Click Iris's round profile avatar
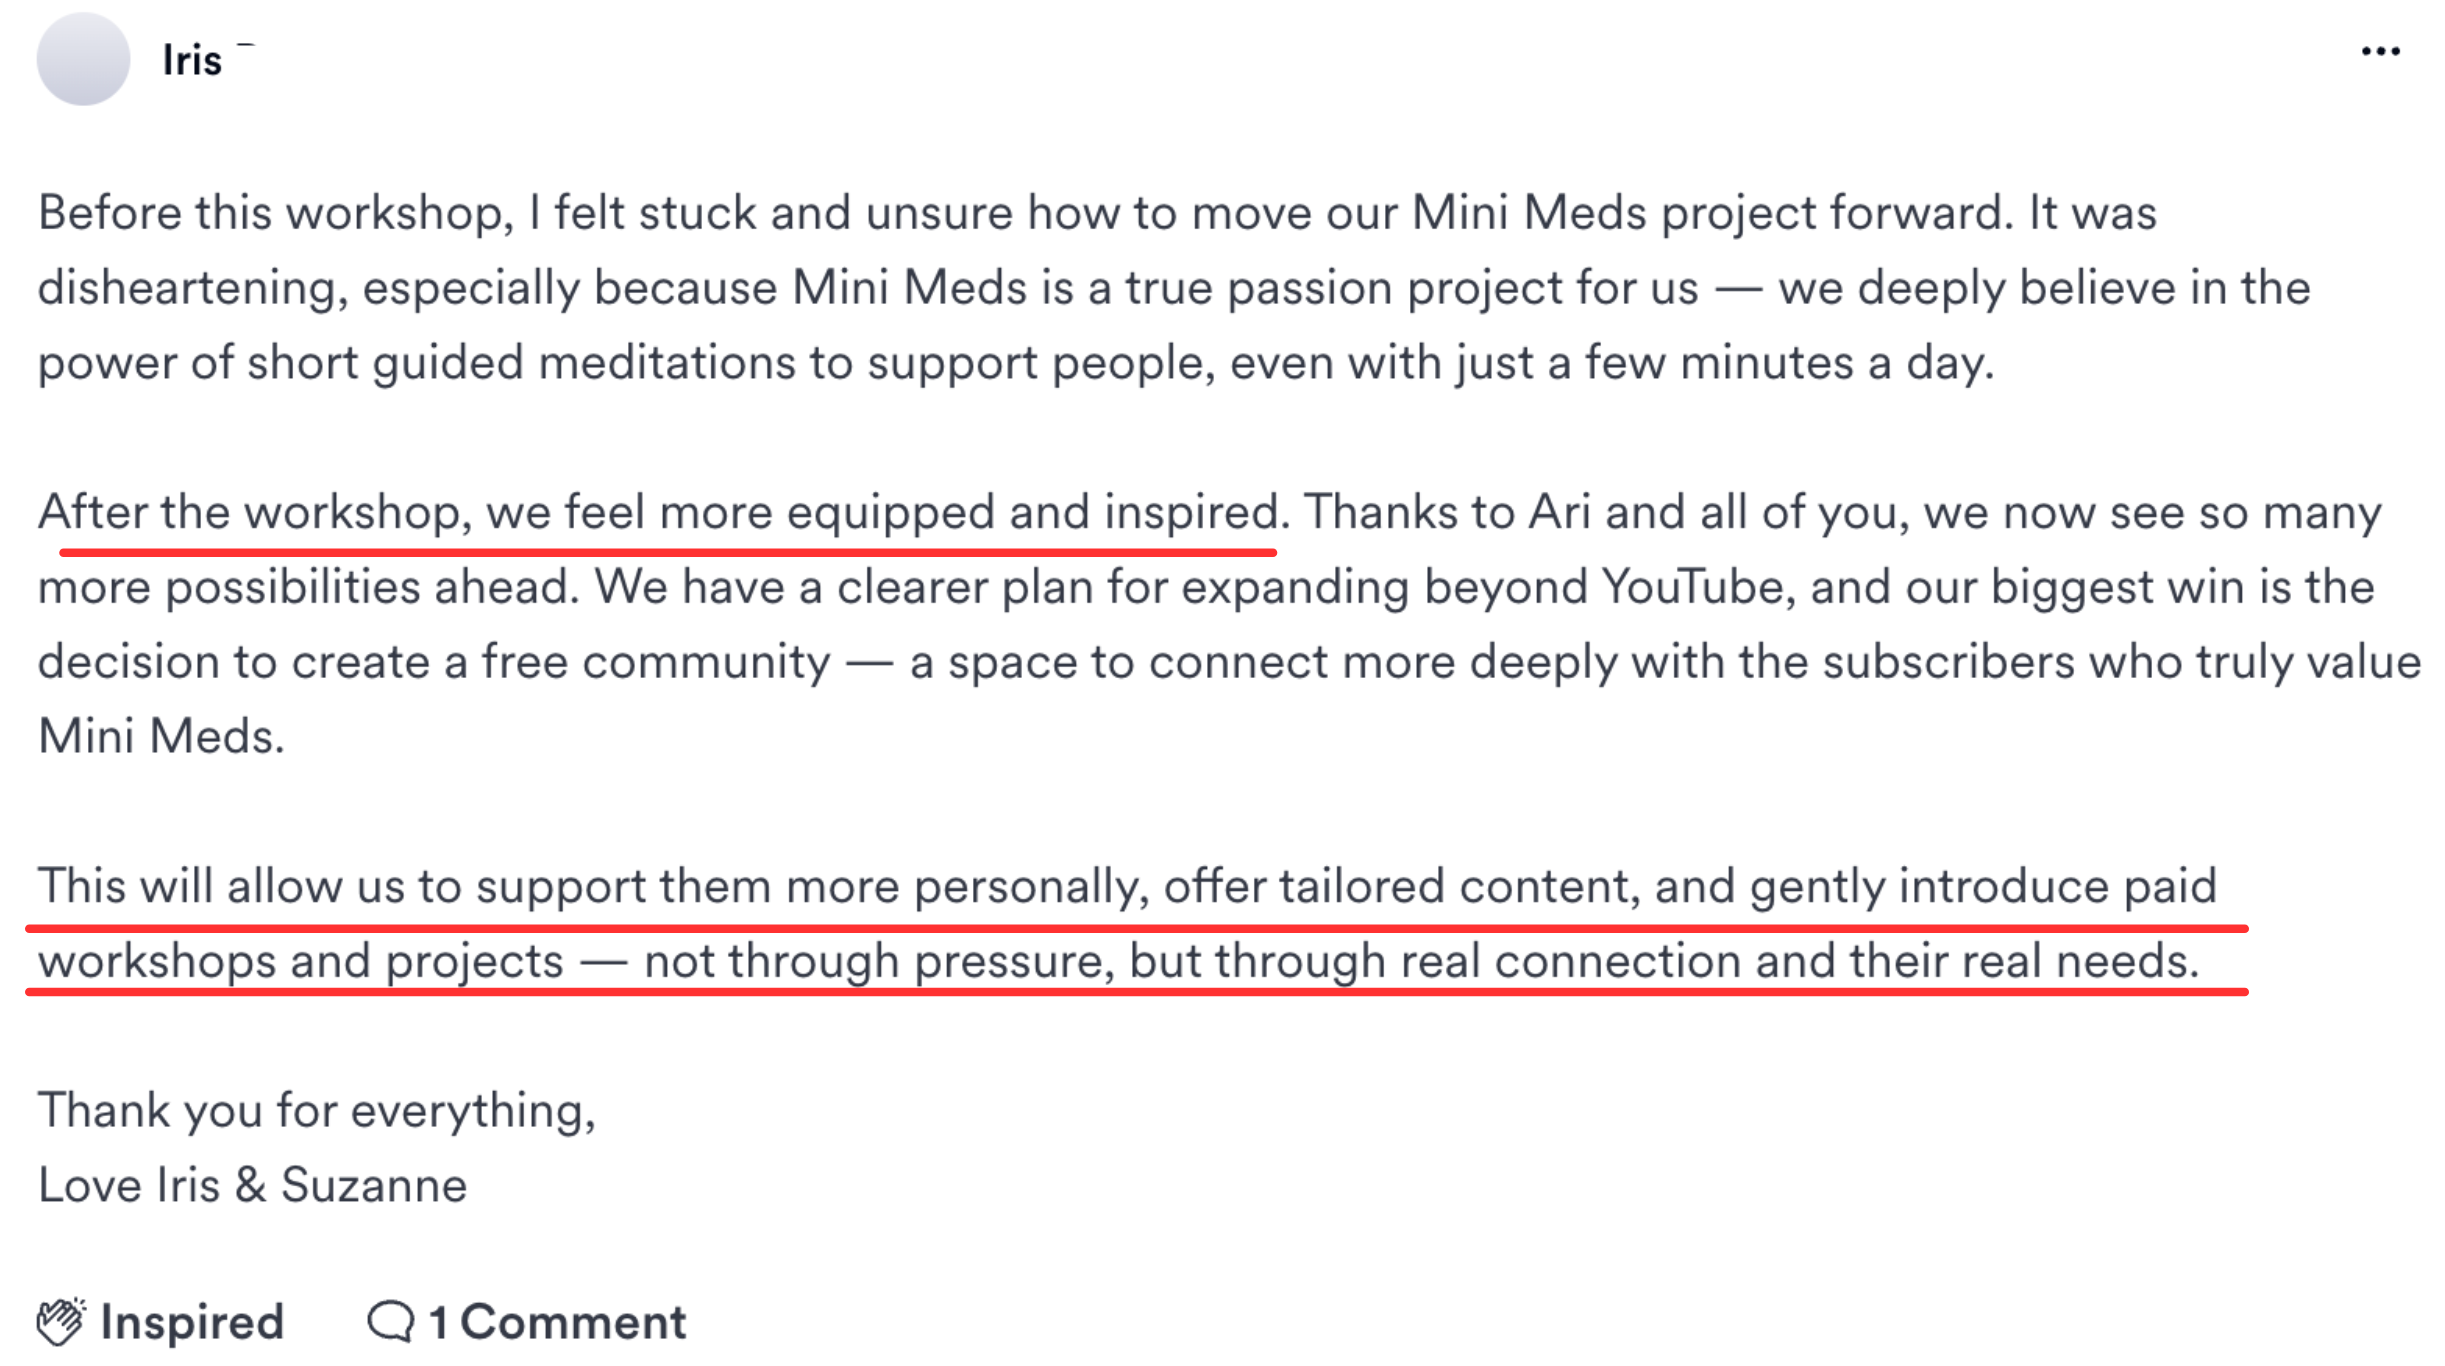The image size is (2445, 1366). point(83,59)
